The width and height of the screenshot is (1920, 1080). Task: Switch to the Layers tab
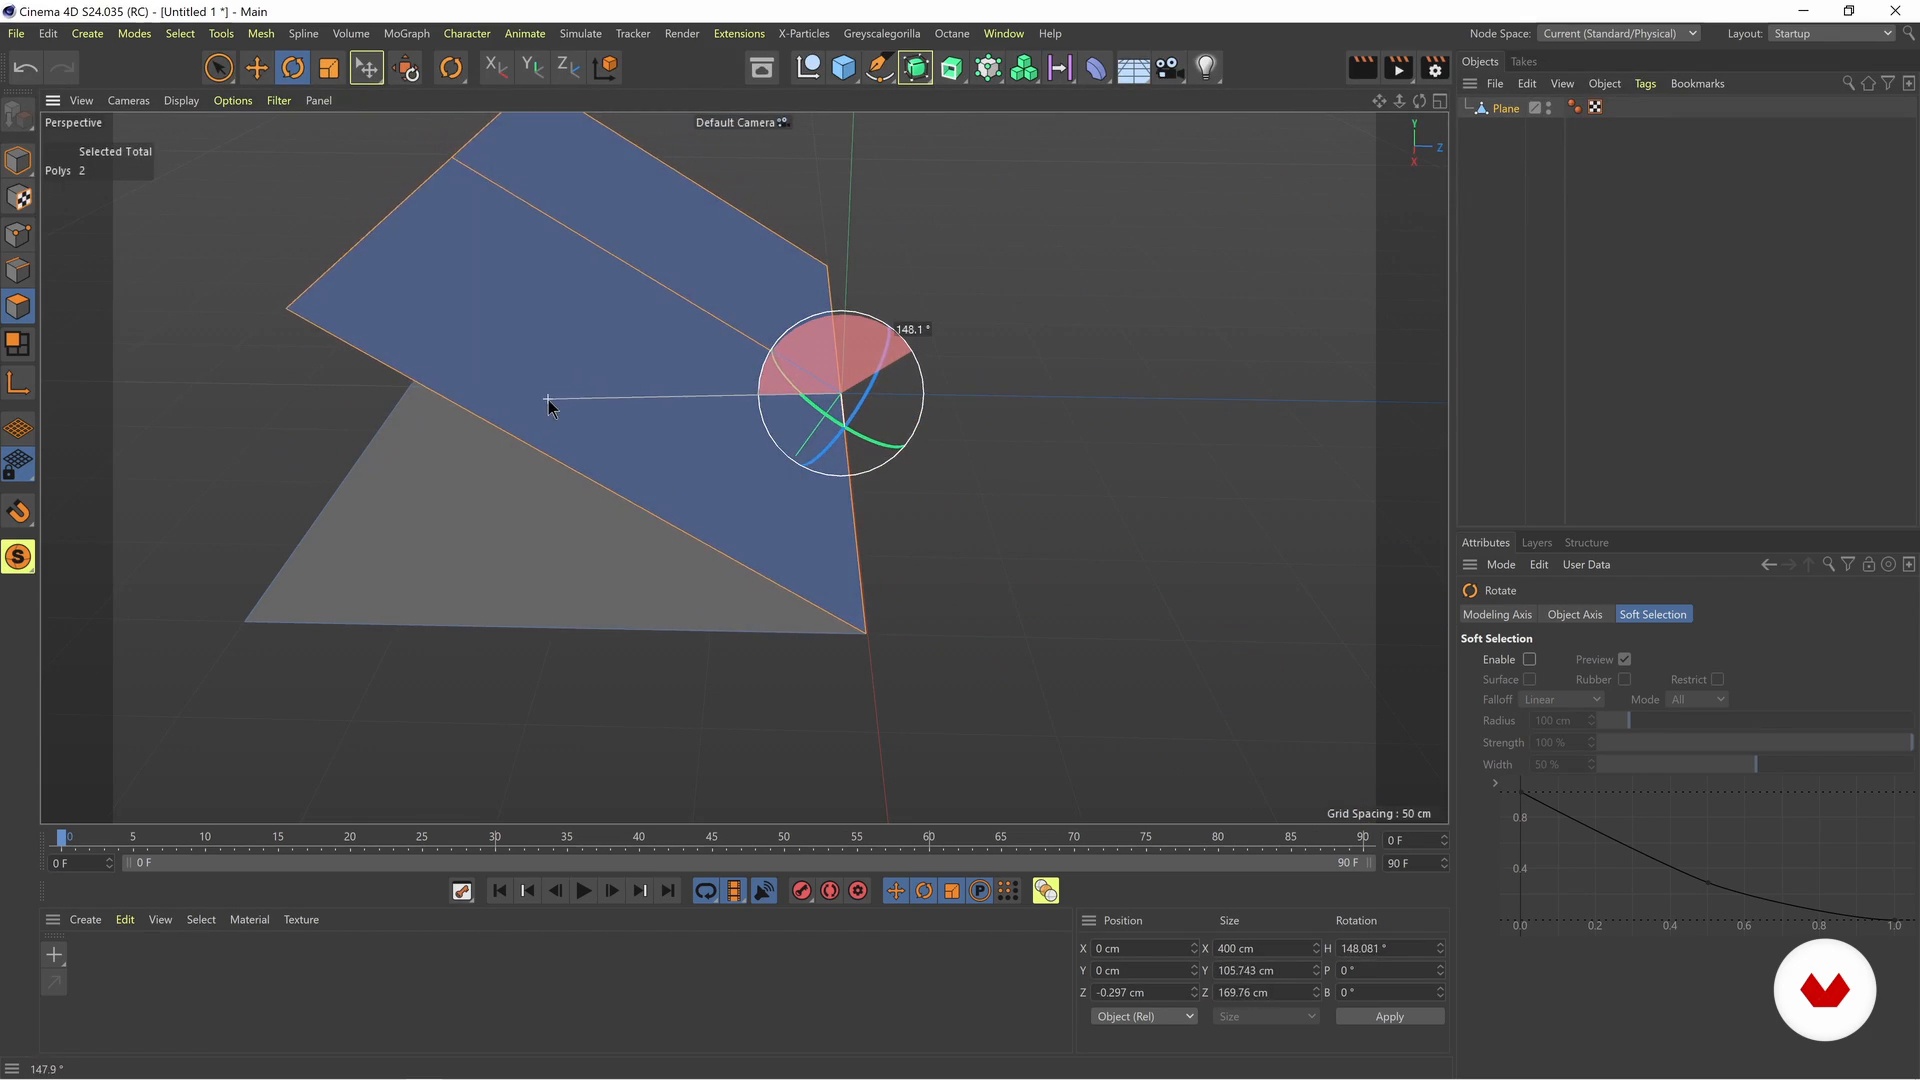tap(1536, 543)
